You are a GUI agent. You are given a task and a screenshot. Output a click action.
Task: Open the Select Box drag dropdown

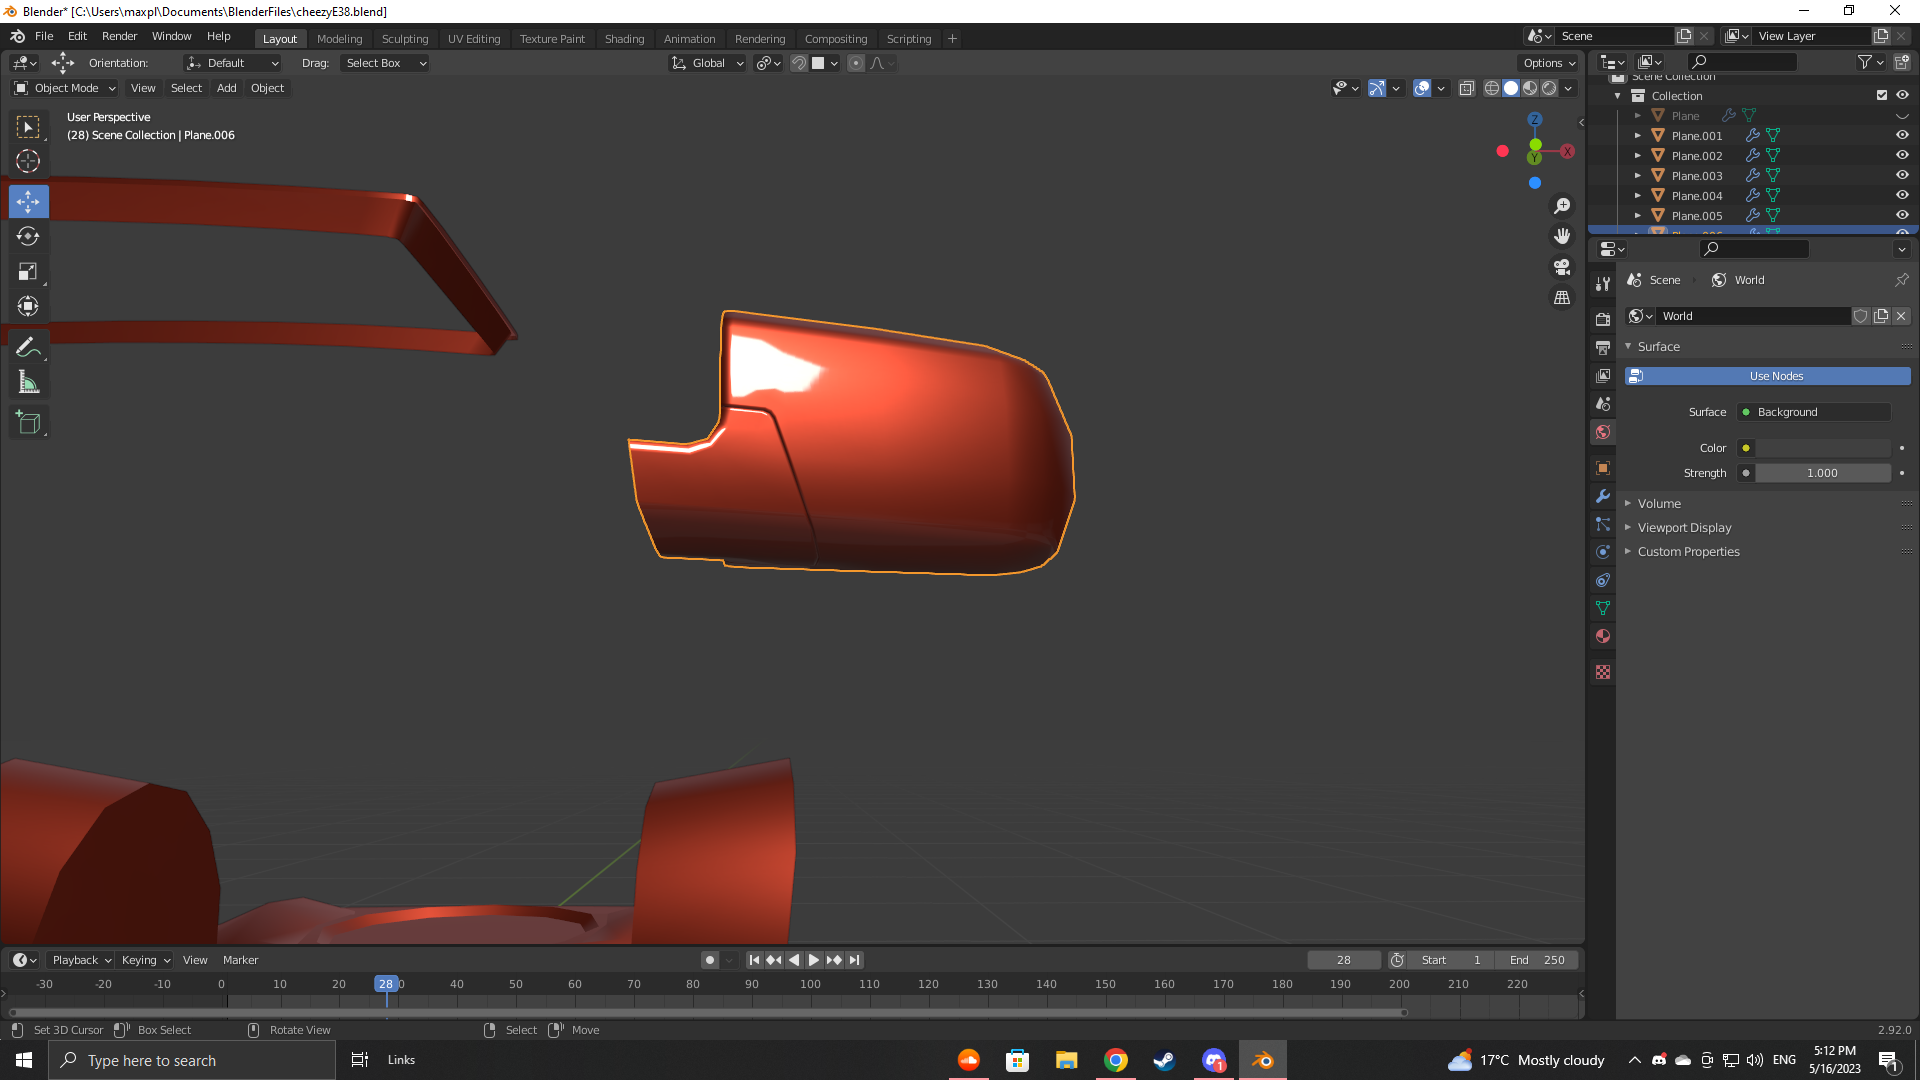point(385,63)
